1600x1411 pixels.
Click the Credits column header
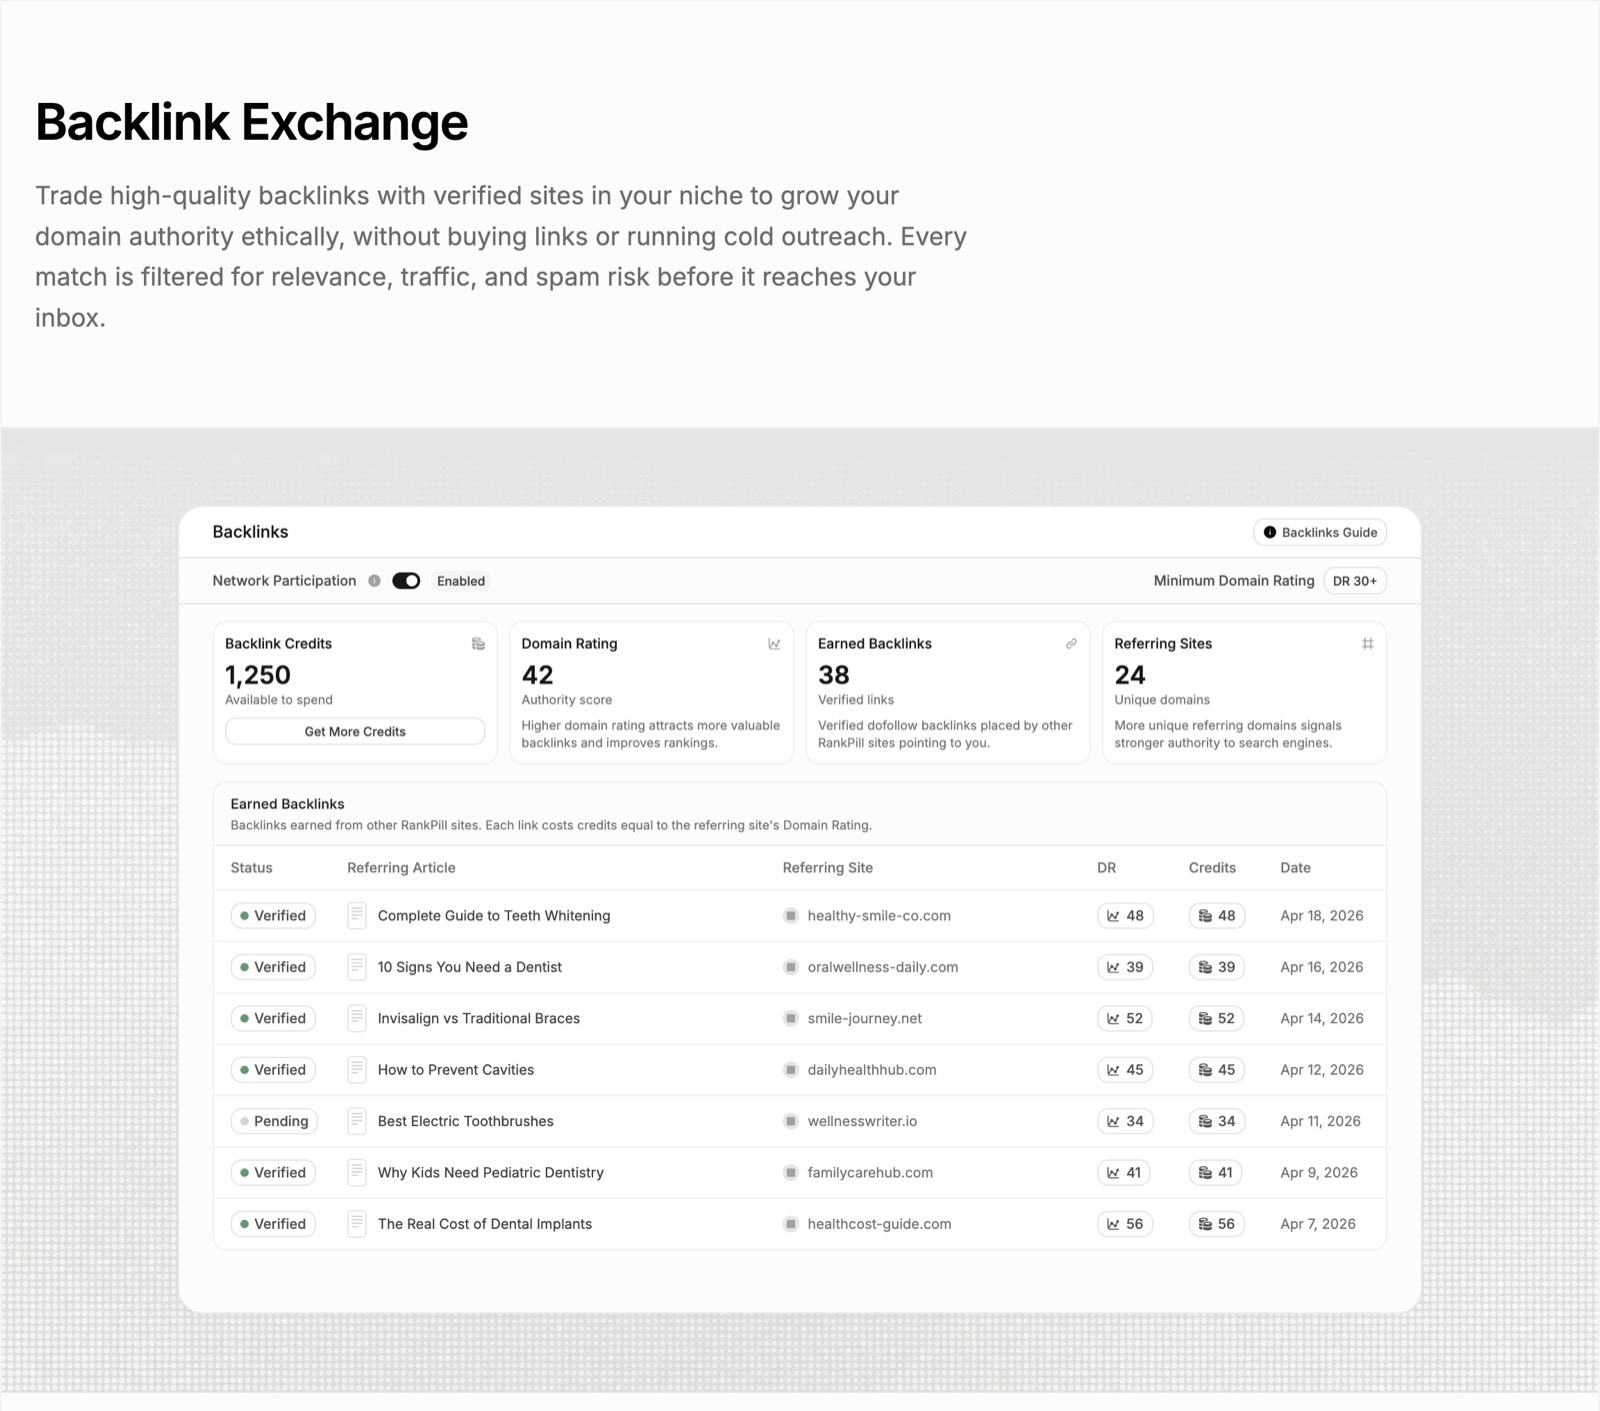point(1212,868)
